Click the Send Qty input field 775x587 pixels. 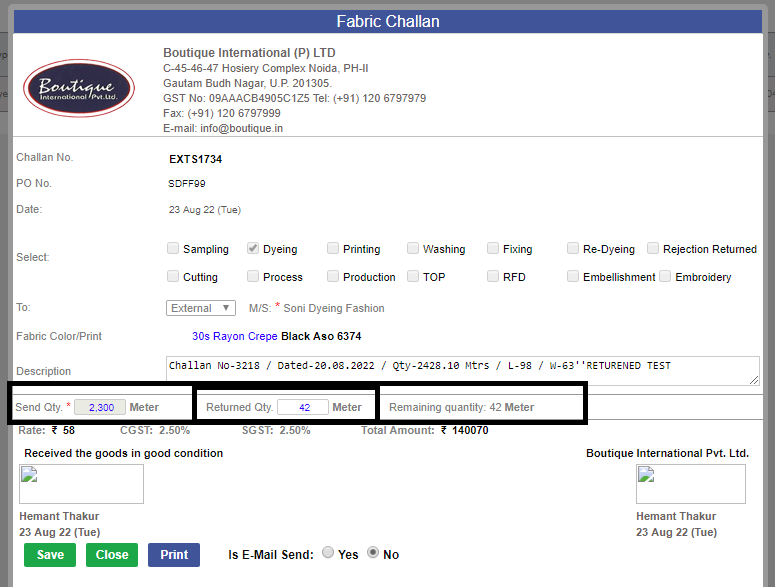tap(100, 407)
